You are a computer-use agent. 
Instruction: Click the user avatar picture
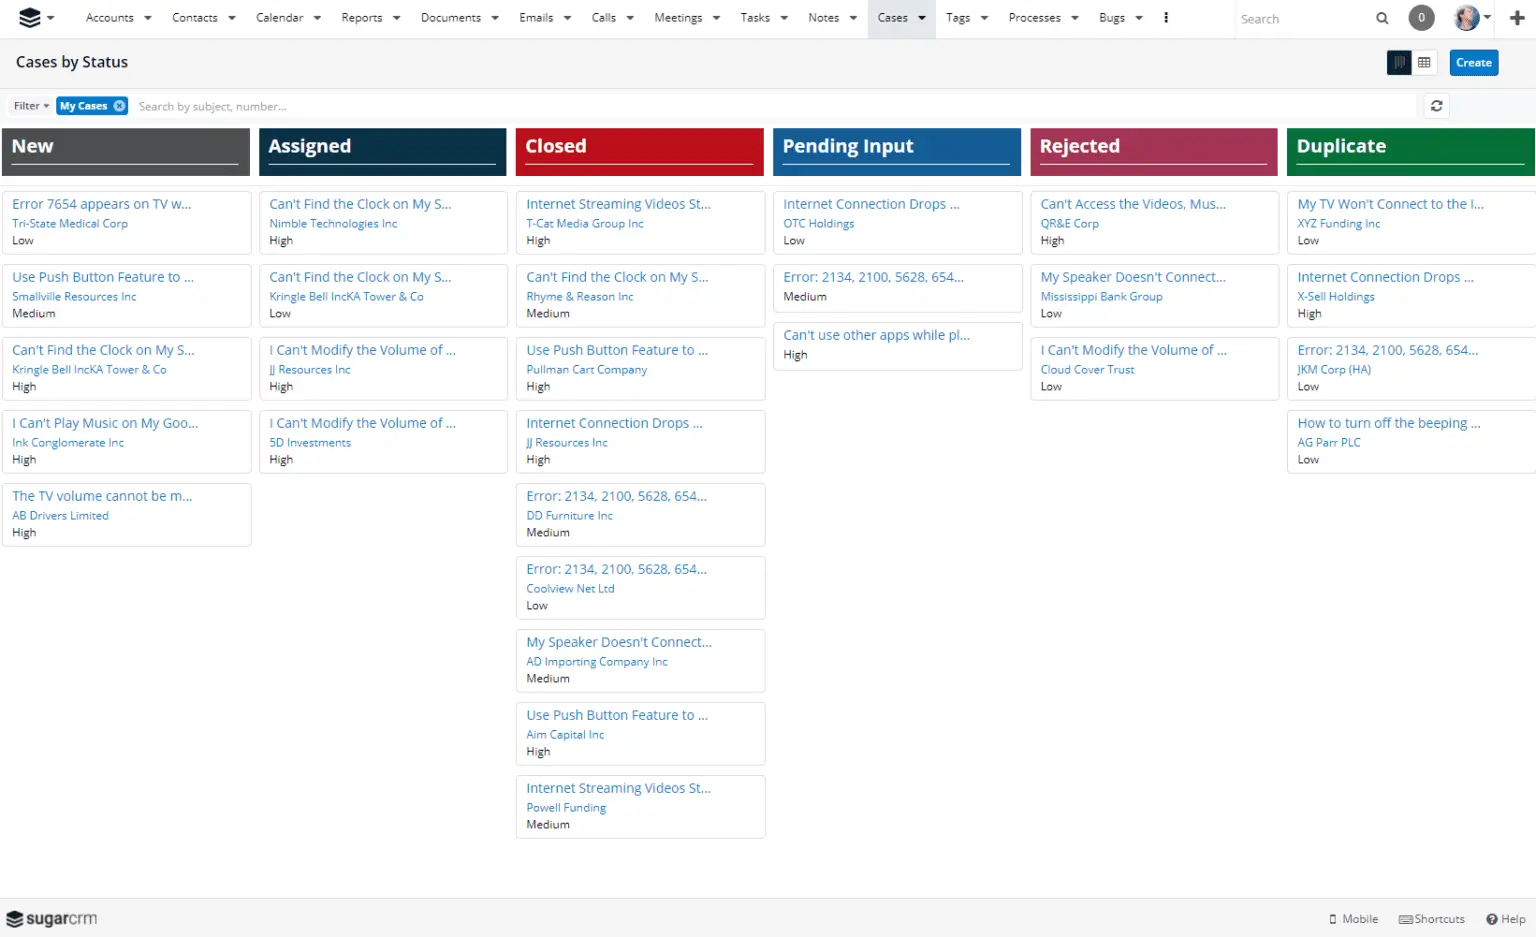click(1466, 18)
